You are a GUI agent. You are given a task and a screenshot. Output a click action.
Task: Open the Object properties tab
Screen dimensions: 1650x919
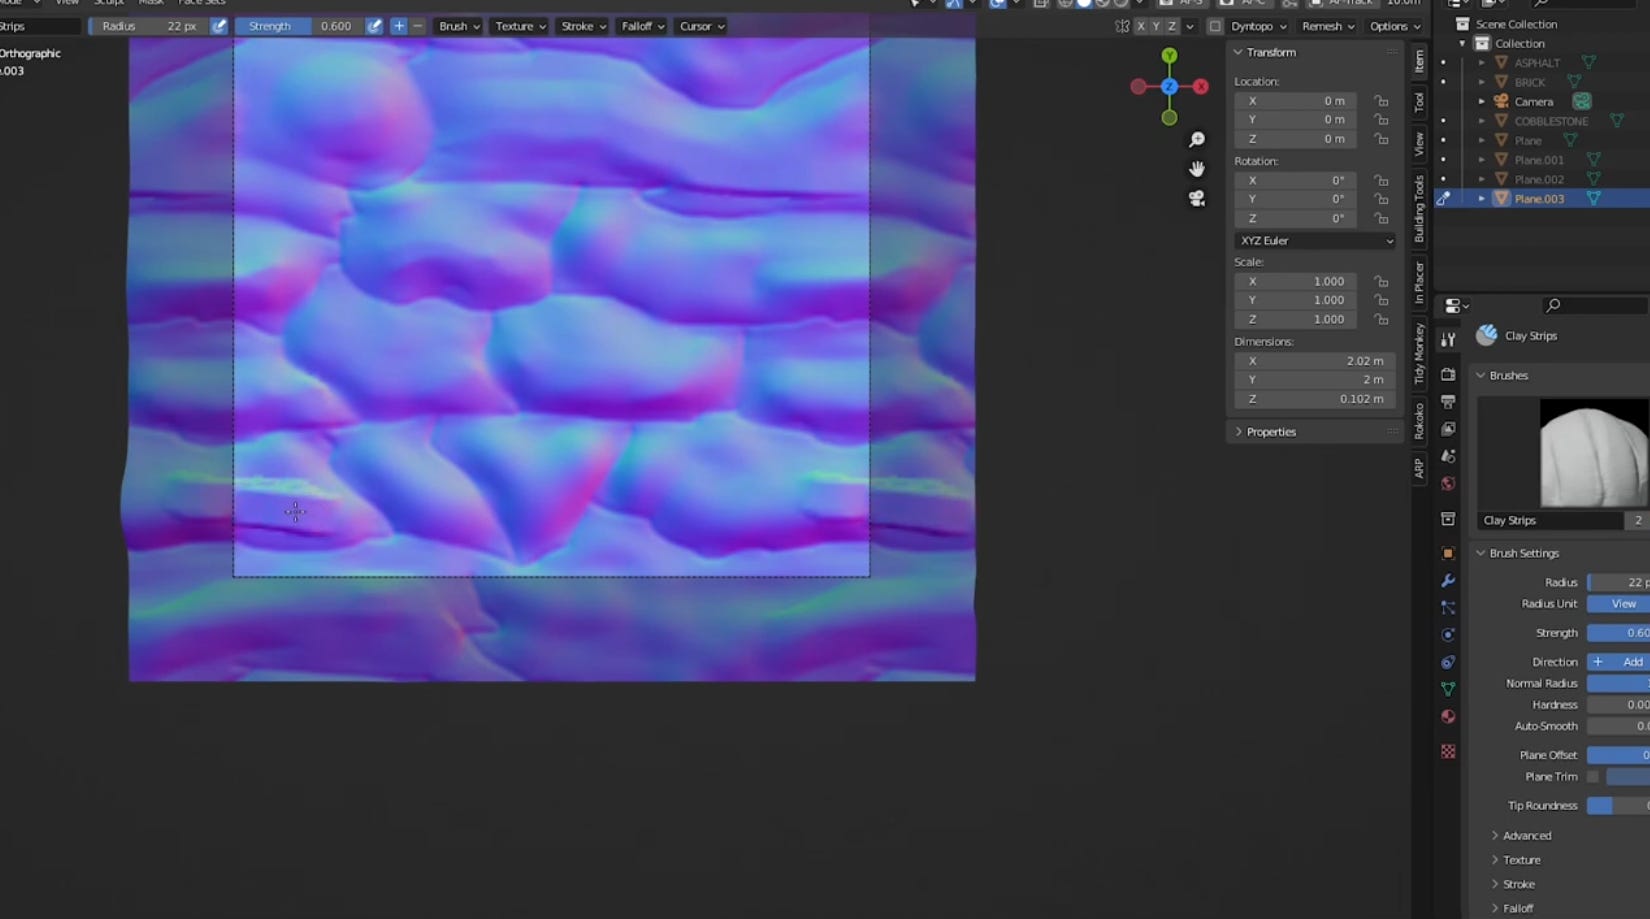[1448, 553]
